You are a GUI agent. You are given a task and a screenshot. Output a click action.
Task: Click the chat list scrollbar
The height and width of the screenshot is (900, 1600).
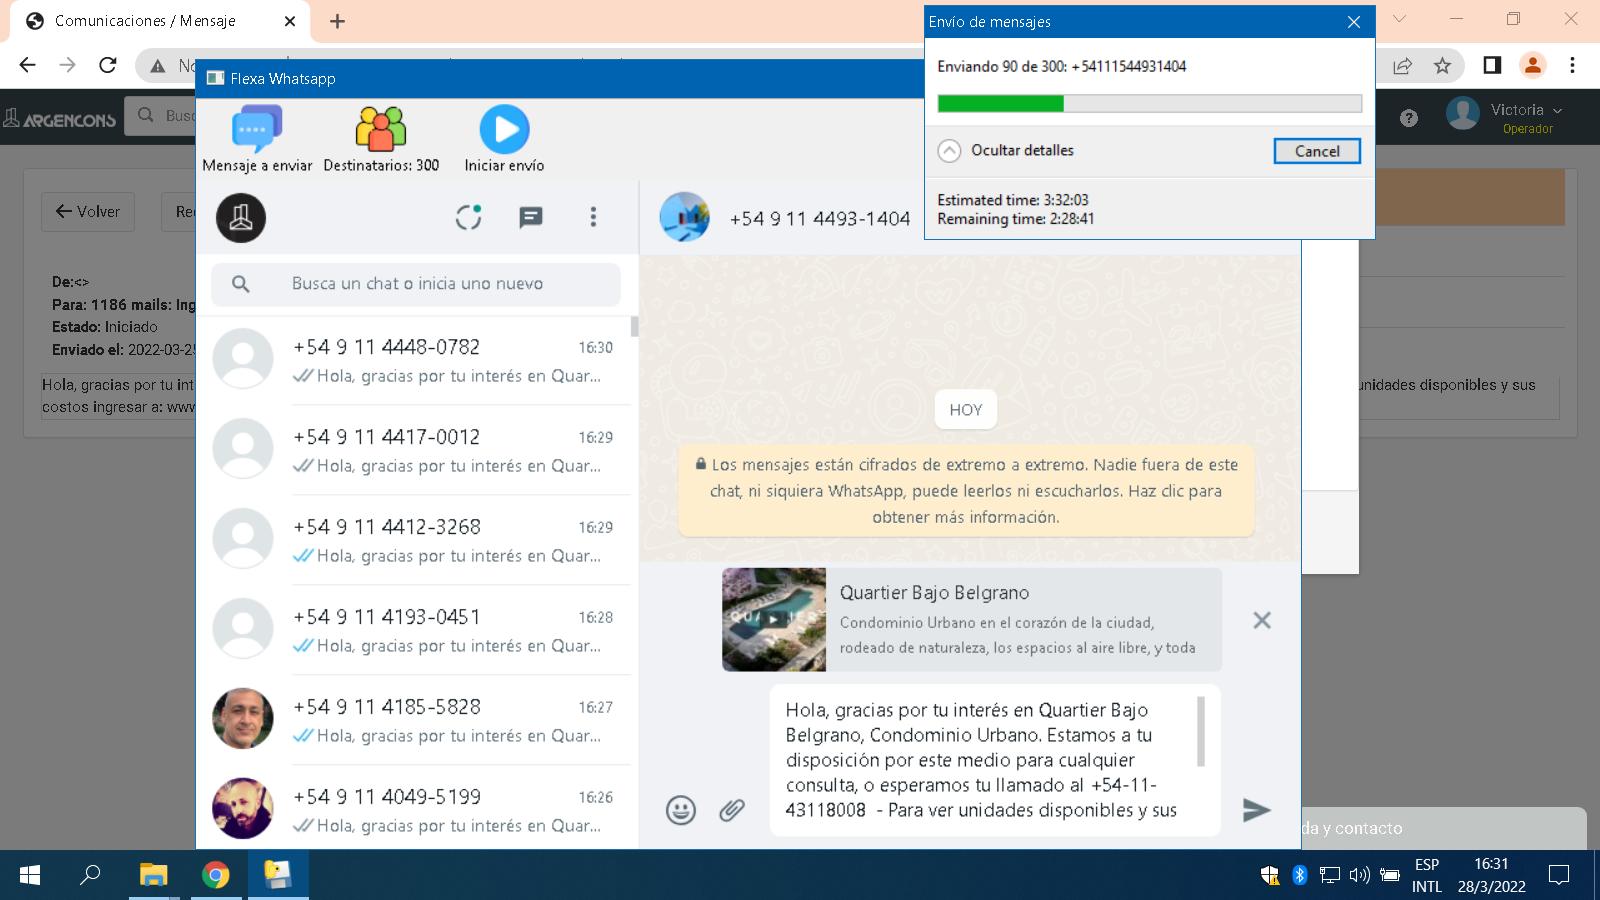tap(634, 327)
